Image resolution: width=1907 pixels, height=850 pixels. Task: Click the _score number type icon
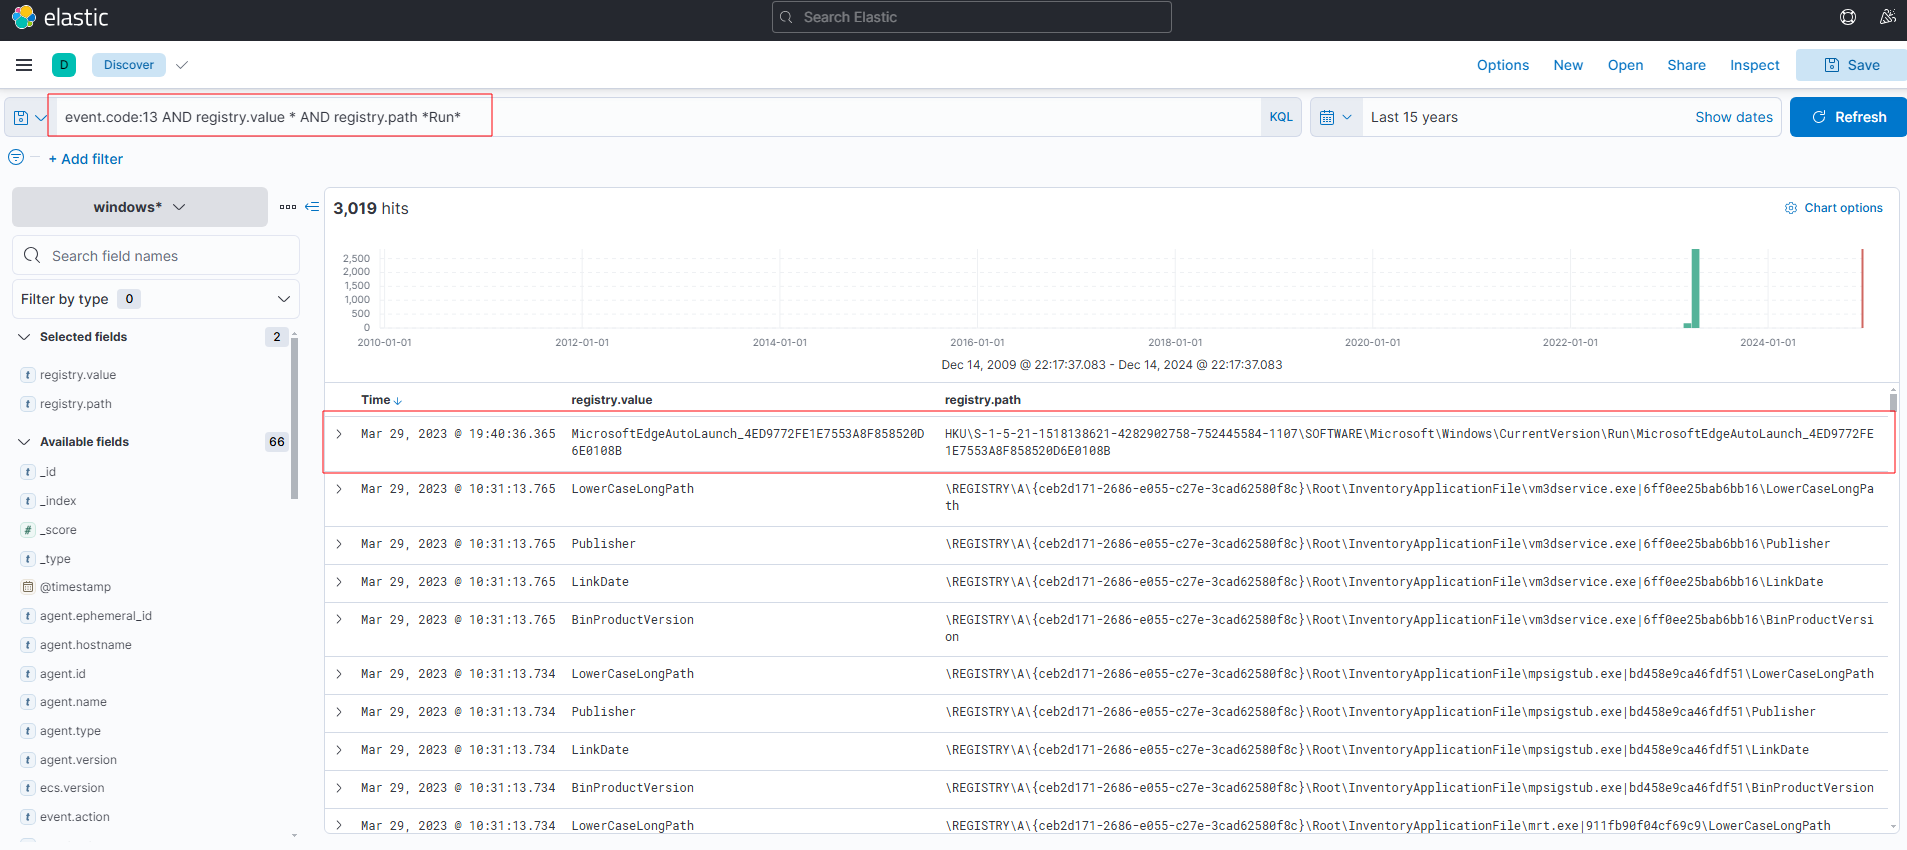28,530
